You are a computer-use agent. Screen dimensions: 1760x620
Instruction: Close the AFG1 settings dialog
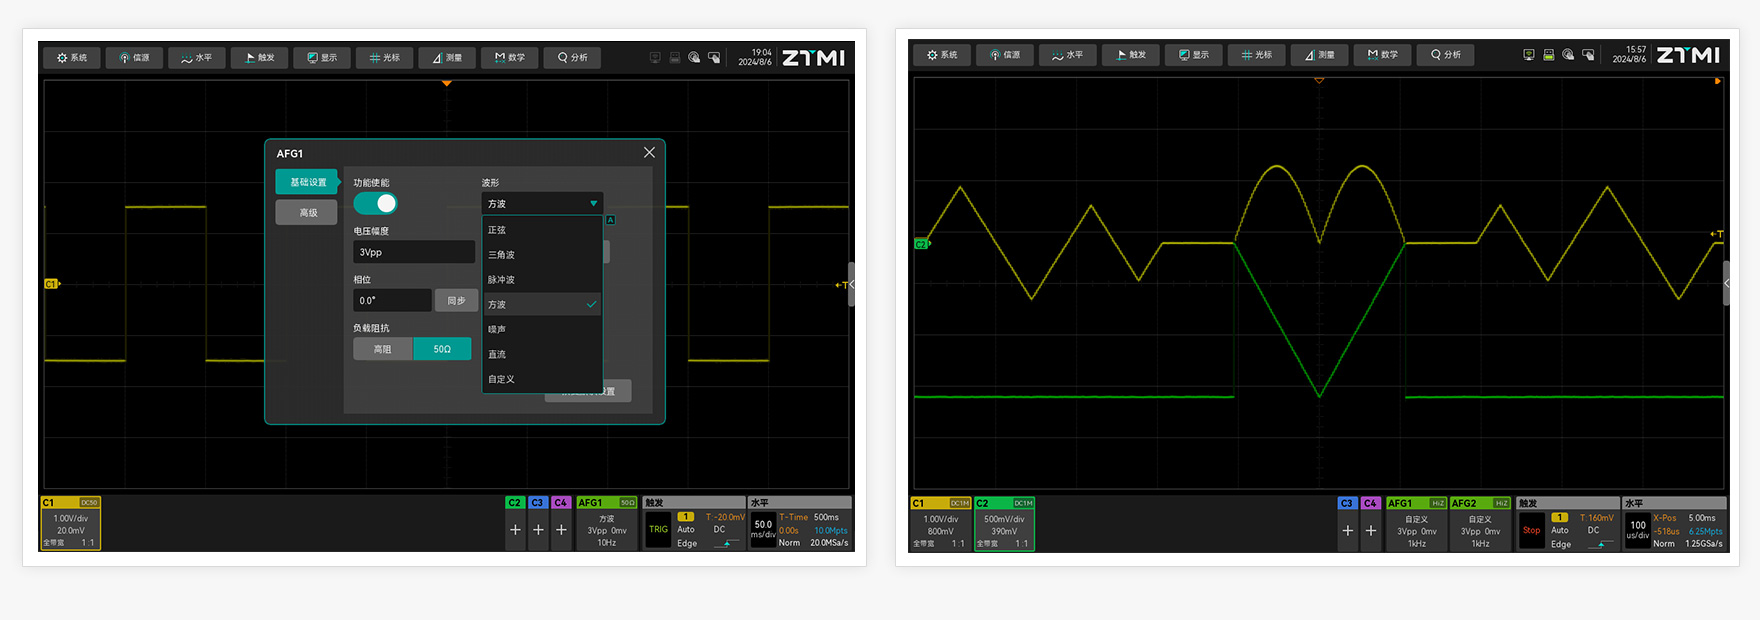click(x=649, y=152)
